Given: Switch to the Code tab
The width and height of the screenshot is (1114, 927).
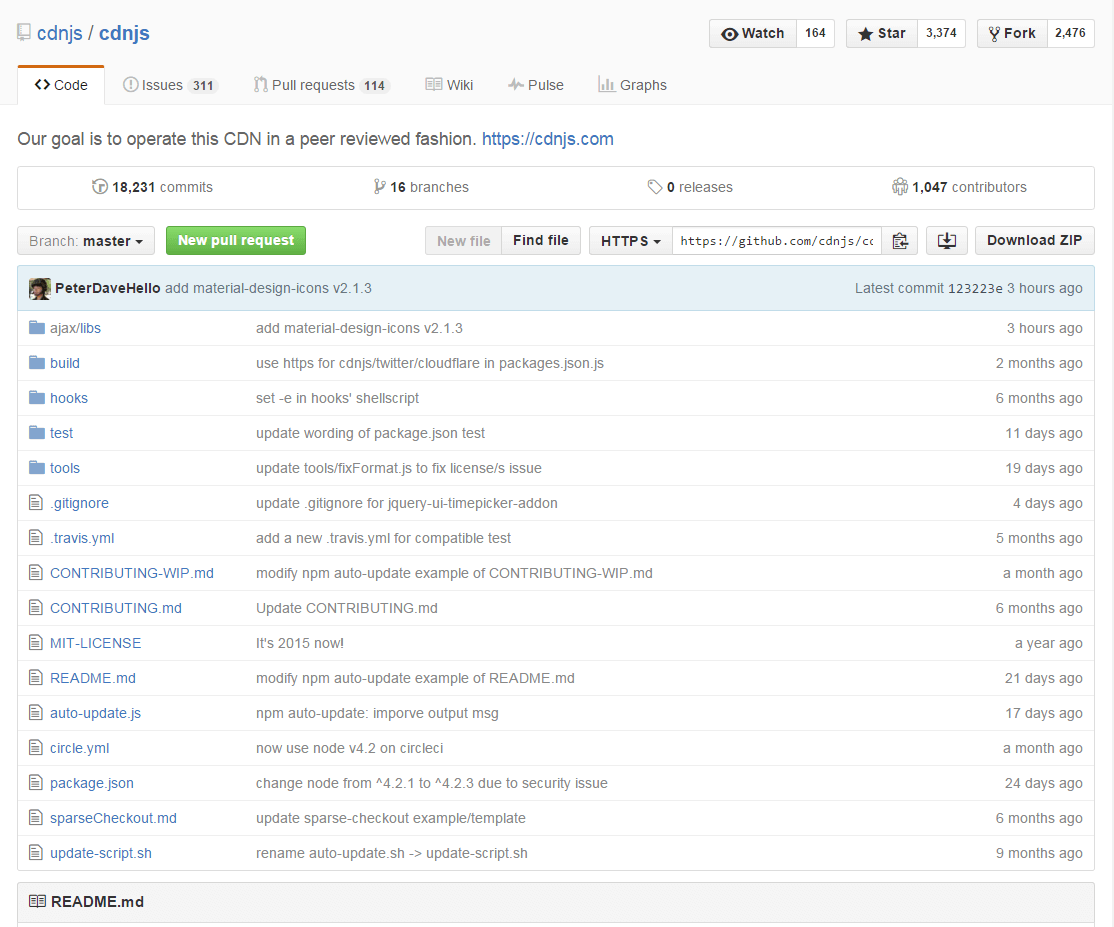Looking at the screenshot, I should (61, 85).
